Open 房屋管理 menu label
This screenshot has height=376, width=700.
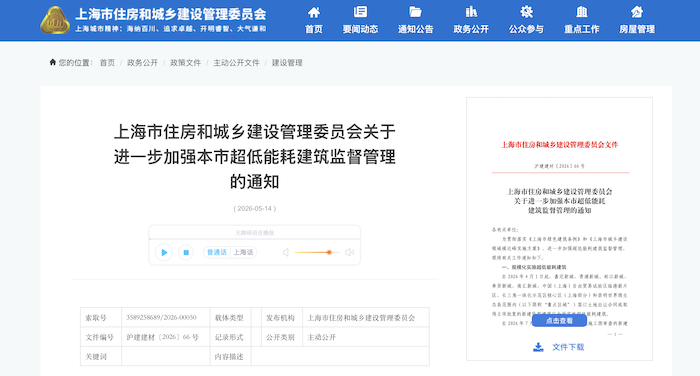coord(637,29)
